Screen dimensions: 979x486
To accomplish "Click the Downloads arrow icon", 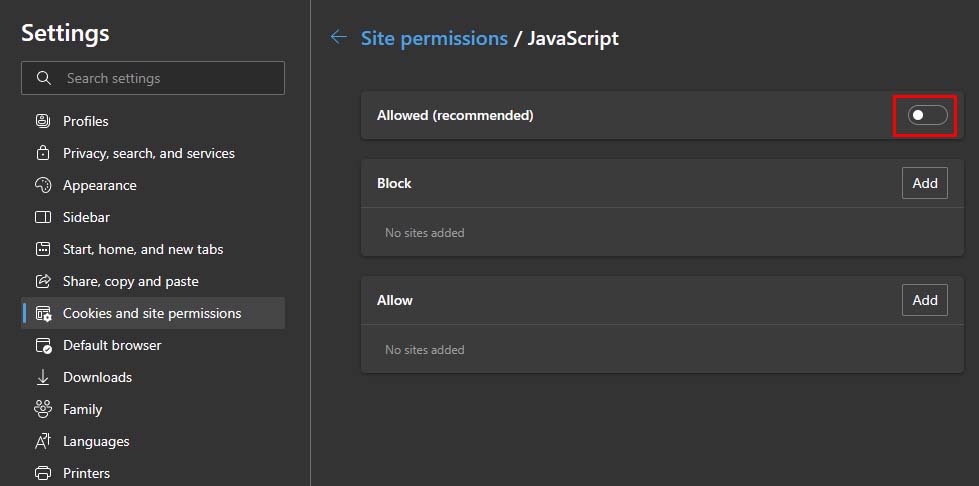I will (x=43, y=377).
